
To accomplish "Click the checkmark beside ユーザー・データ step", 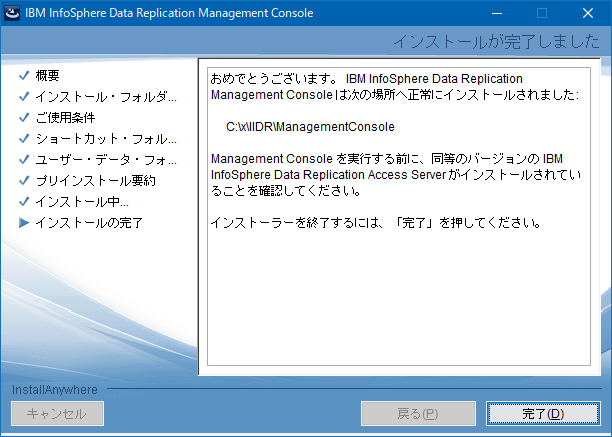I will (x=24, y=160).
